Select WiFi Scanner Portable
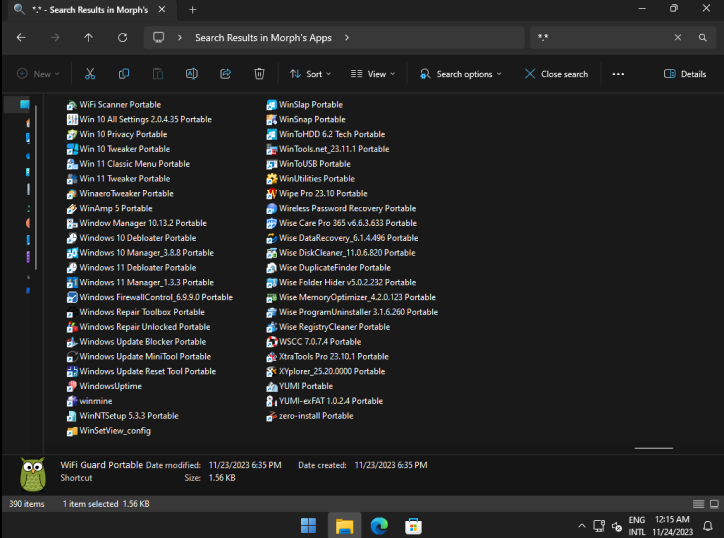 [114, 105]
